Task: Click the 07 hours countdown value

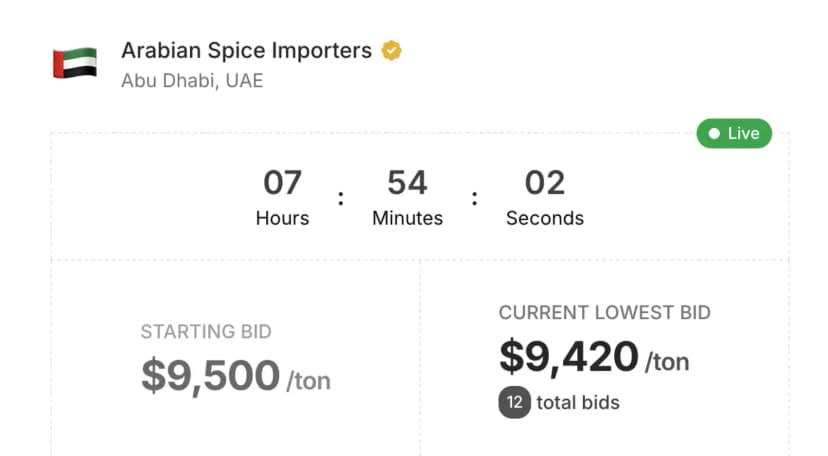Action: (282, 183)
